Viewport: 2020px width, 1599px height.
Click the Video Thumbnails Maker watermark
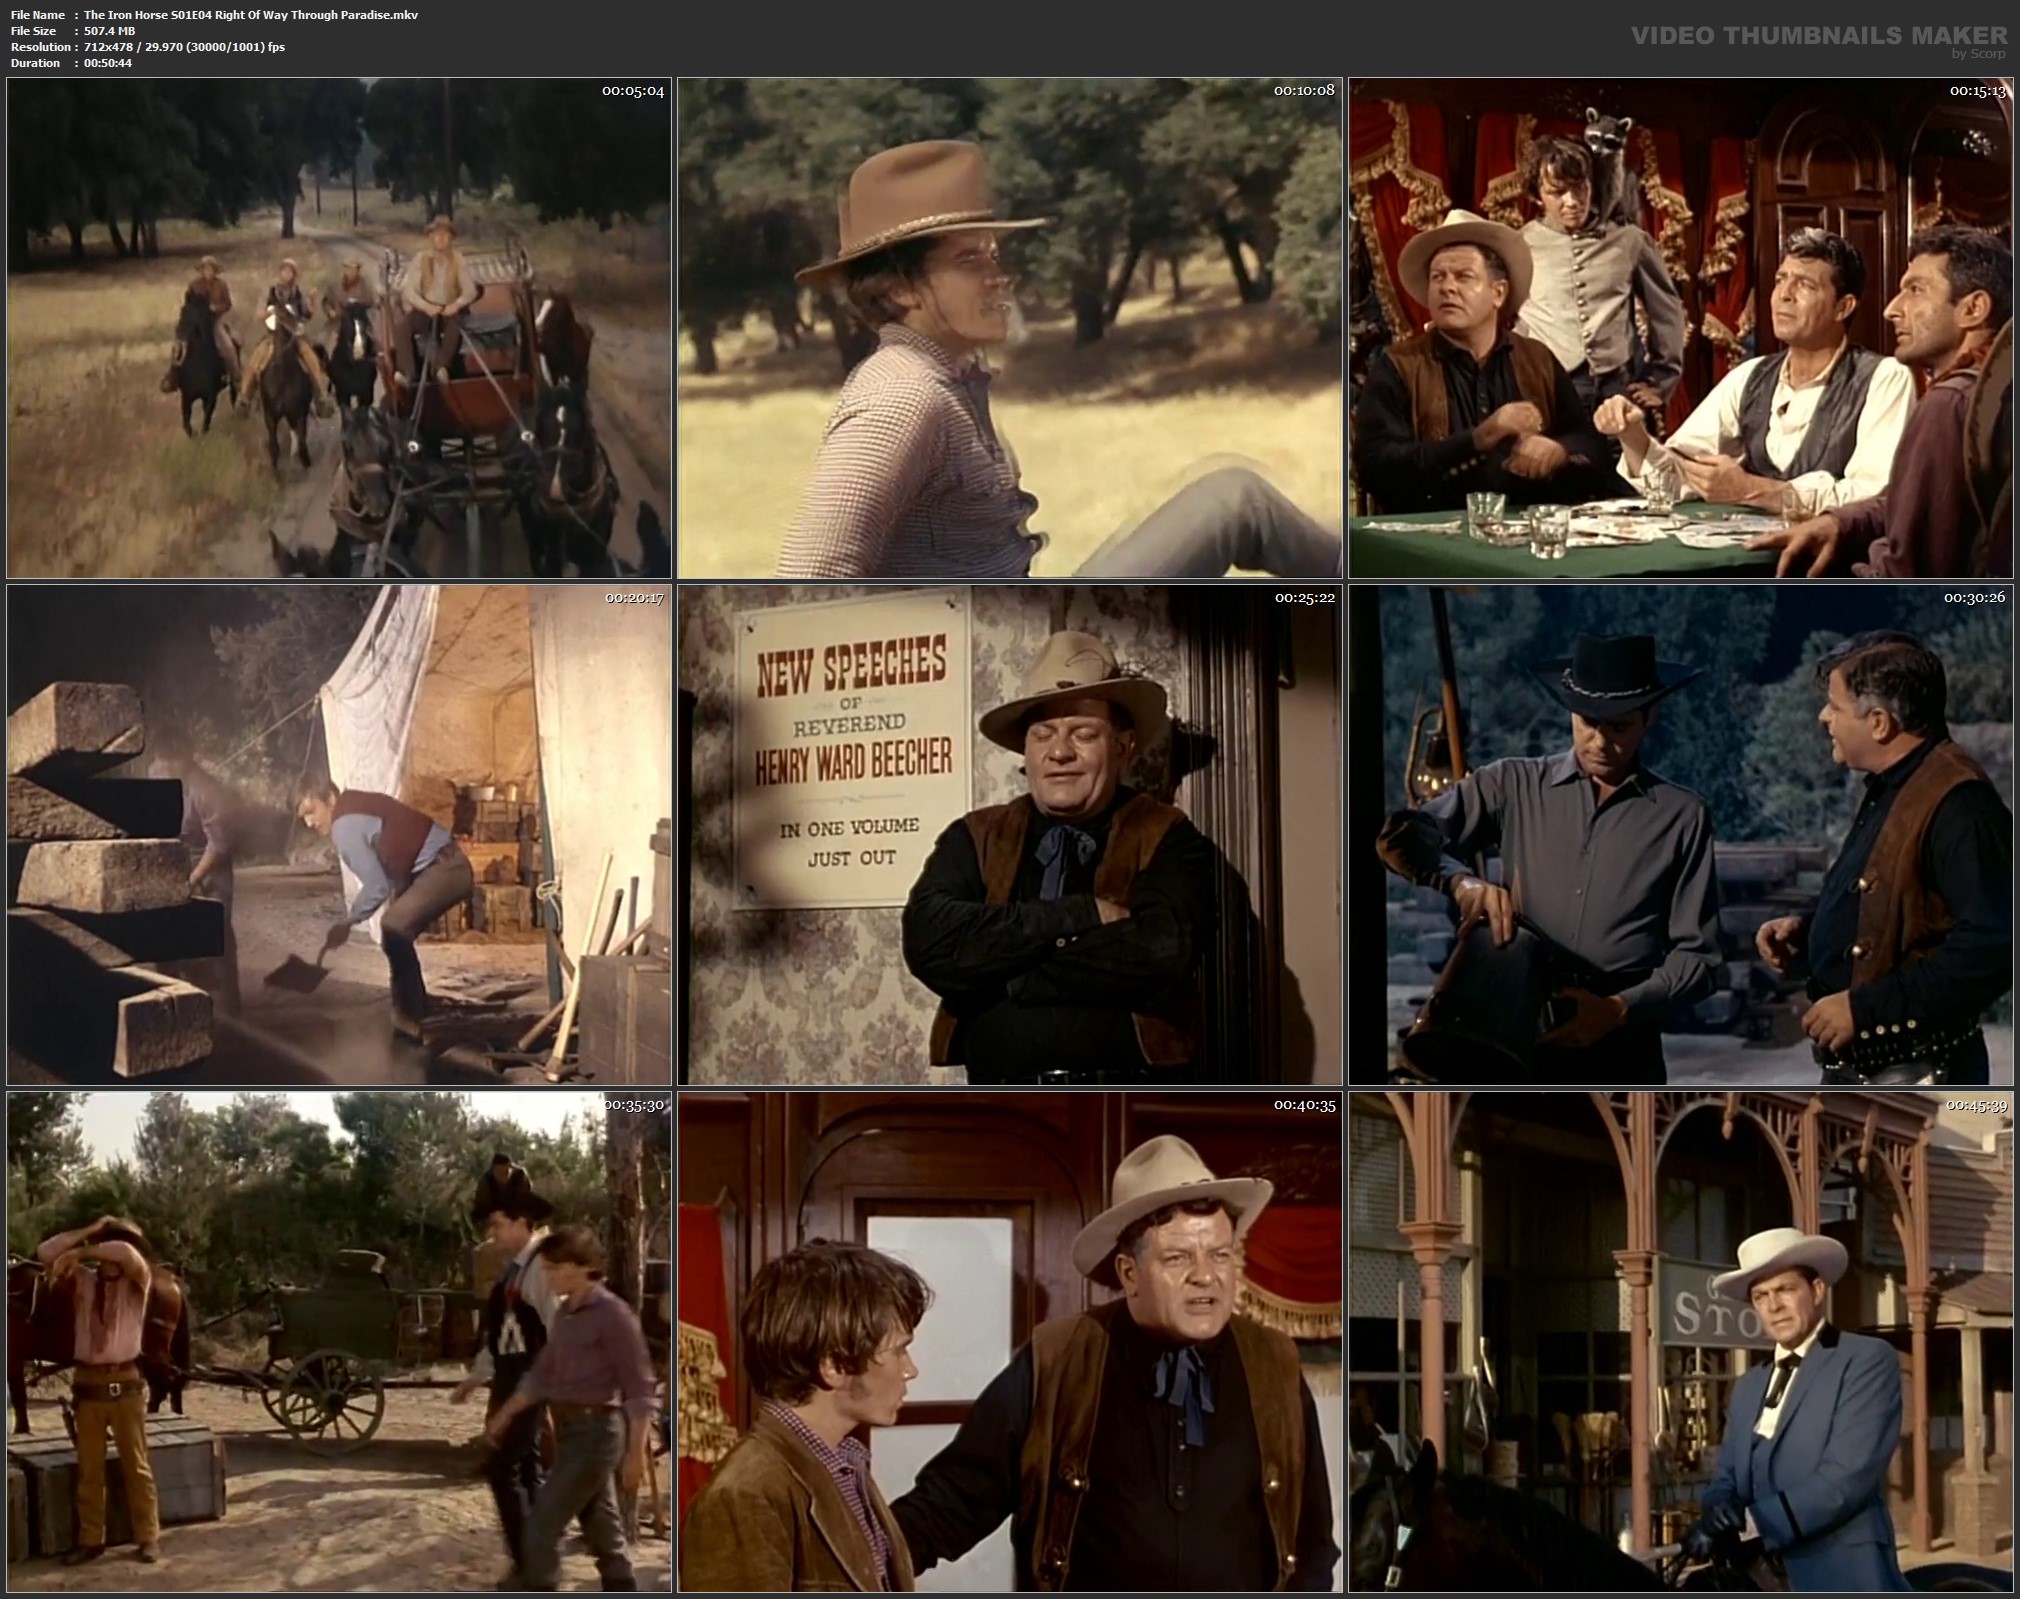(1818, 36)
